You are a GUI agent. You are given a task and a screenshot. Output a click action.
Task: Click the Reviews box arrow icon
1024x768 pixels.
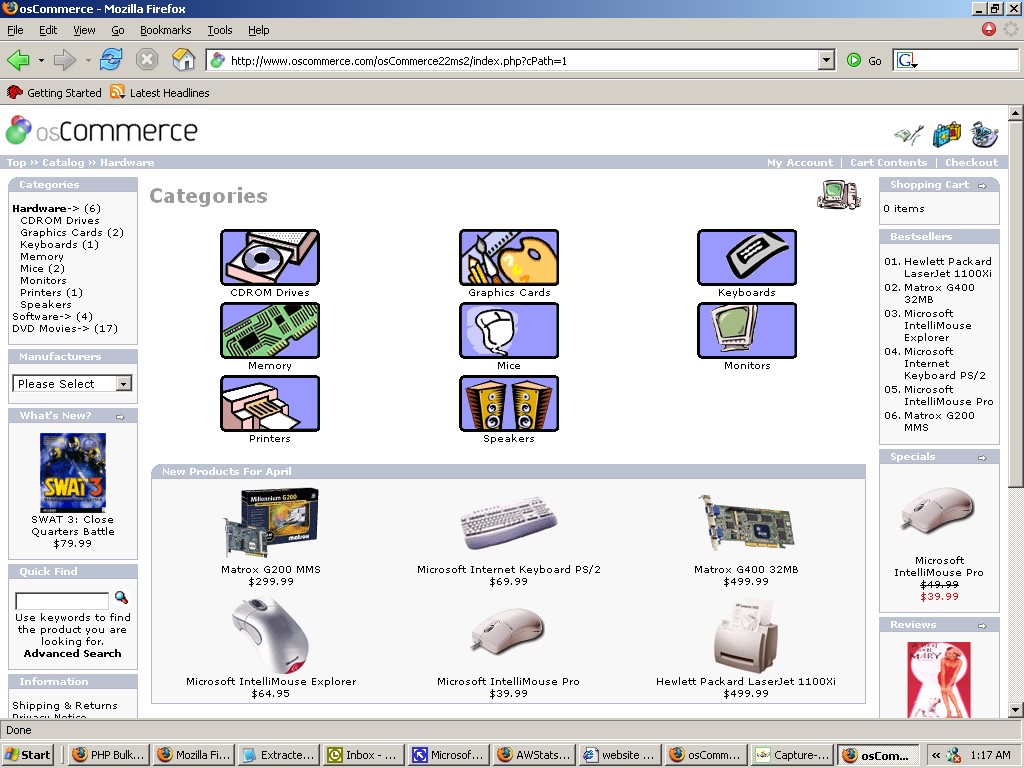click(x=982, y=626)
